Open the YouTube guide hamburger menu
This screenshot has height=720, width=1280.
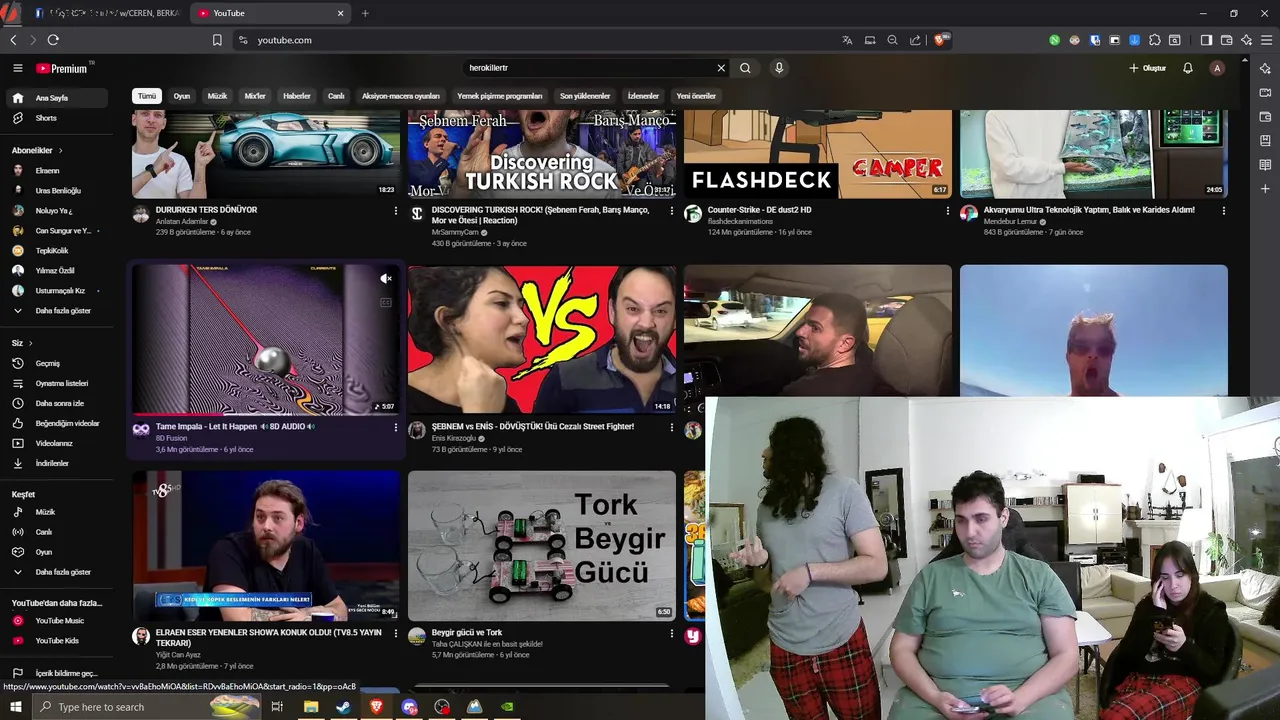pos(17,68)
